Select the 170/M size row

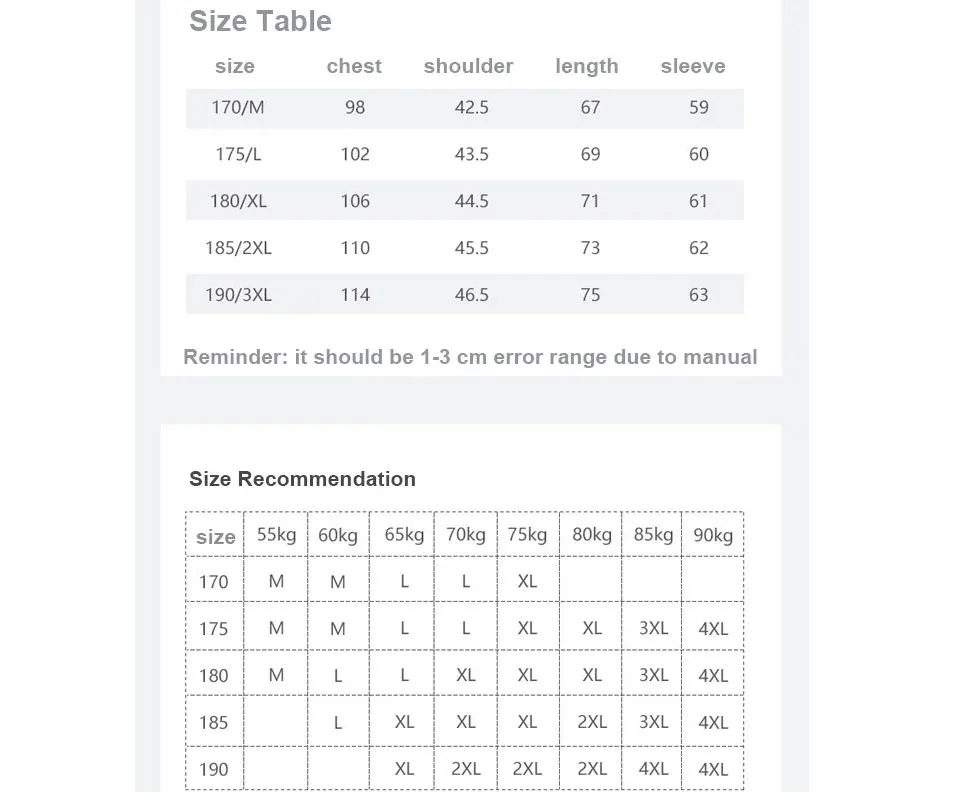[x=465, y=108]
